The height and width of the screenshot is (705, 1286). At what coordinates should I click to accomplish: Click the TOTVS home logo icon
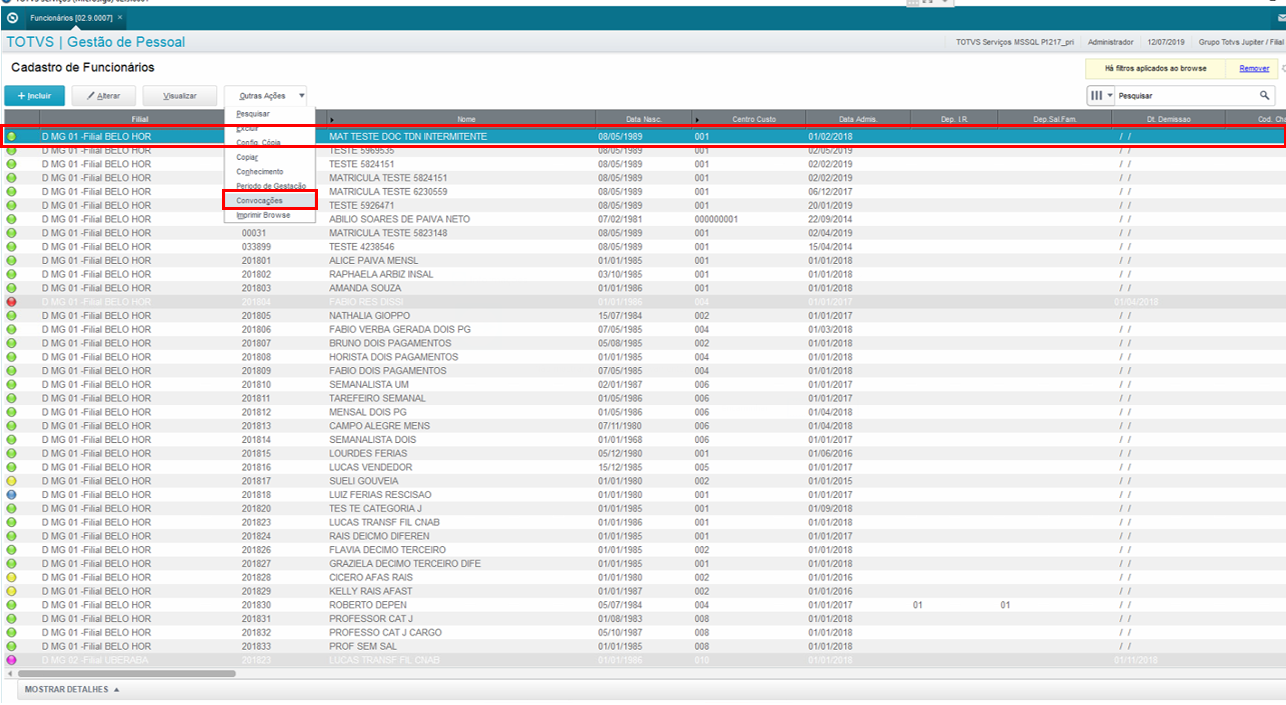(12, 18)
